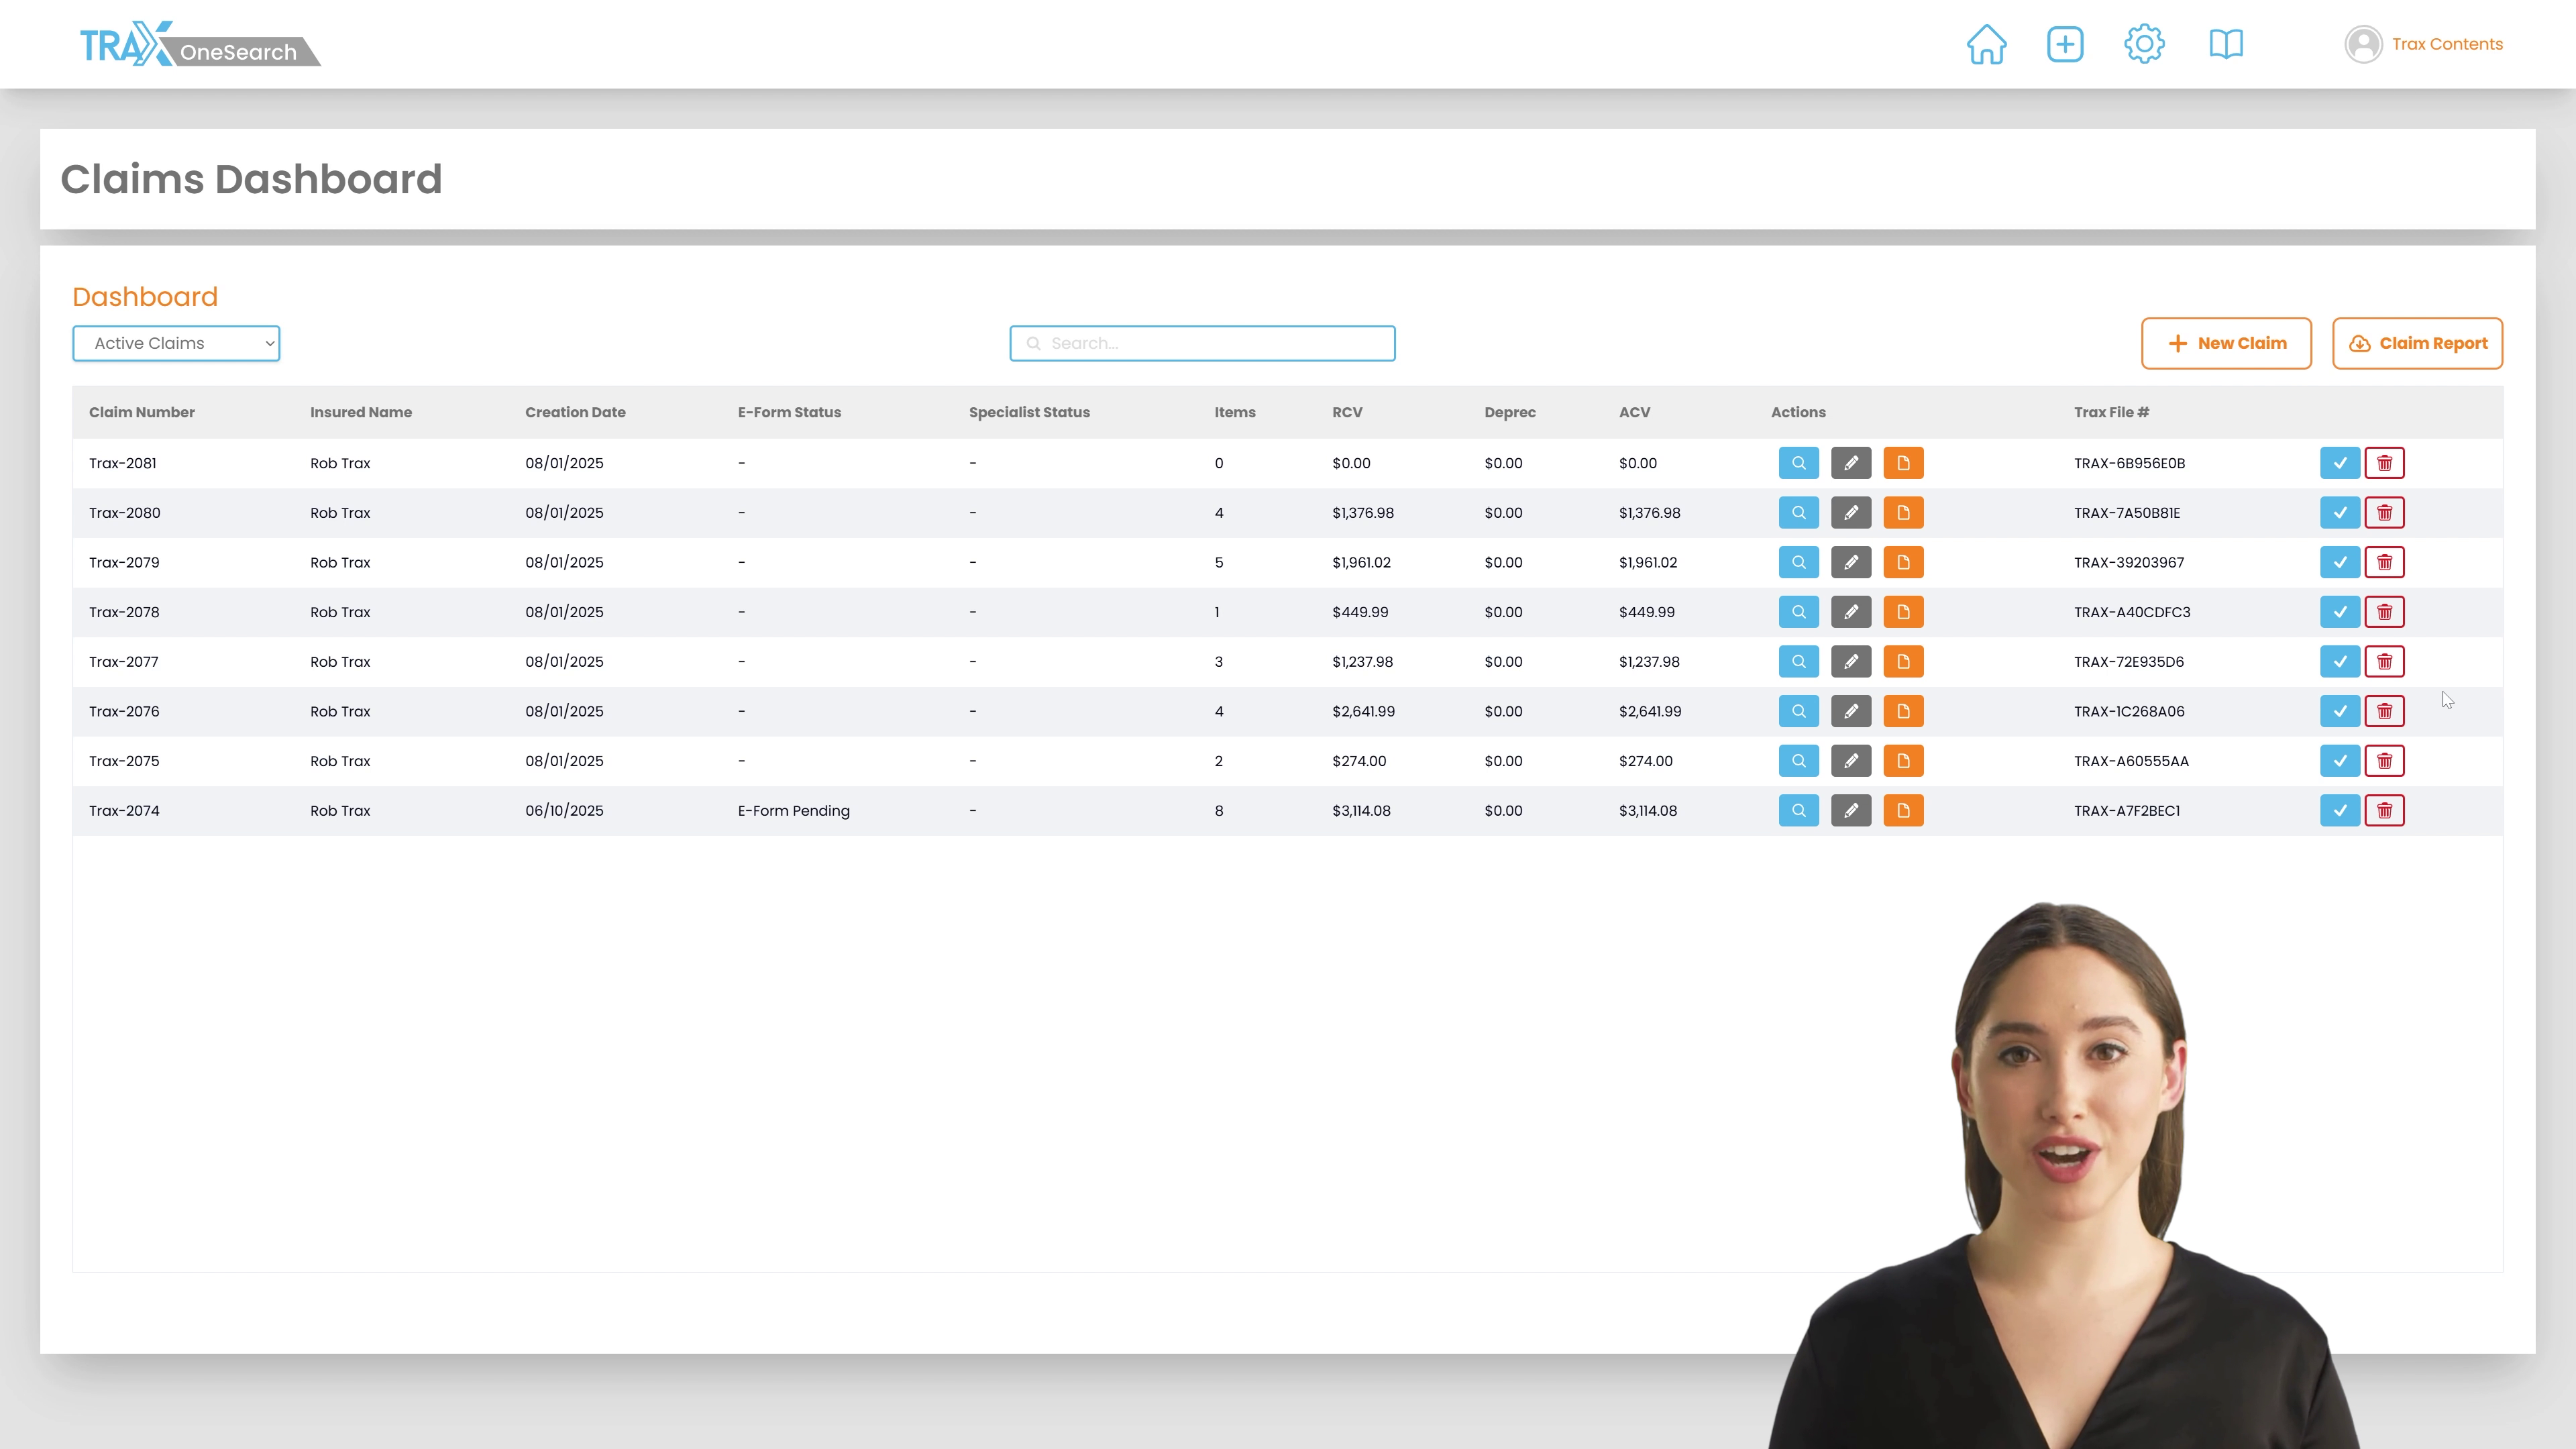The image size is (2576, 1449).
Task: Click inside the Search field
Action: (x=1202, y=343)
